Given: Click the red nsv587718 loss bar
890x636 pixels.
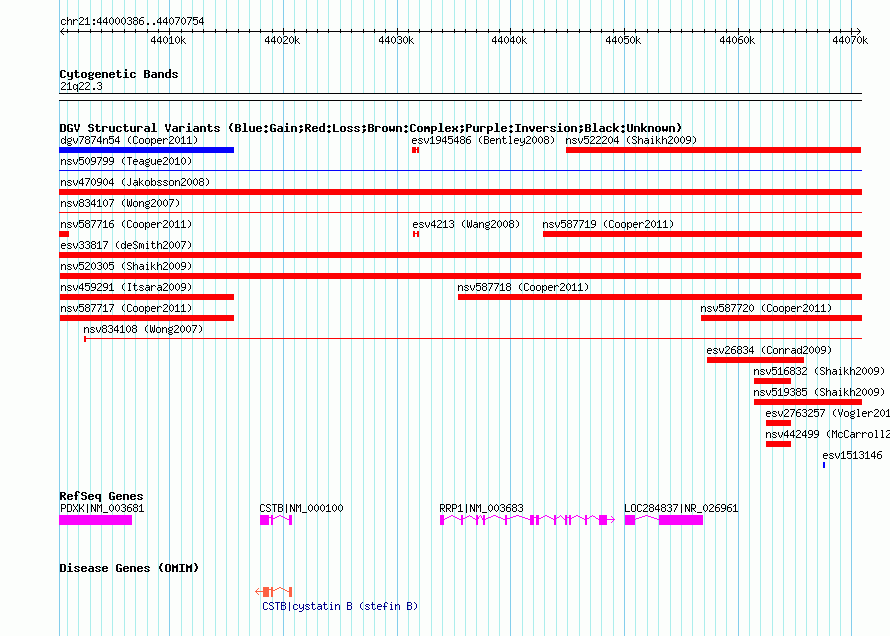Looking at the screenshot, I should 660,297.
